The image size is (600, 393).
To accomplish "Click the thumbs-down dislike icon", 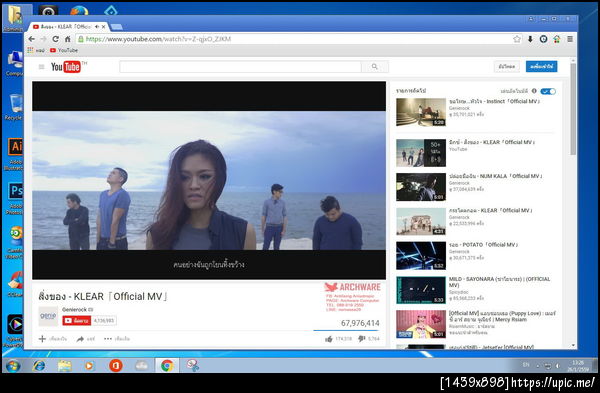I will (x=361, y=339).
